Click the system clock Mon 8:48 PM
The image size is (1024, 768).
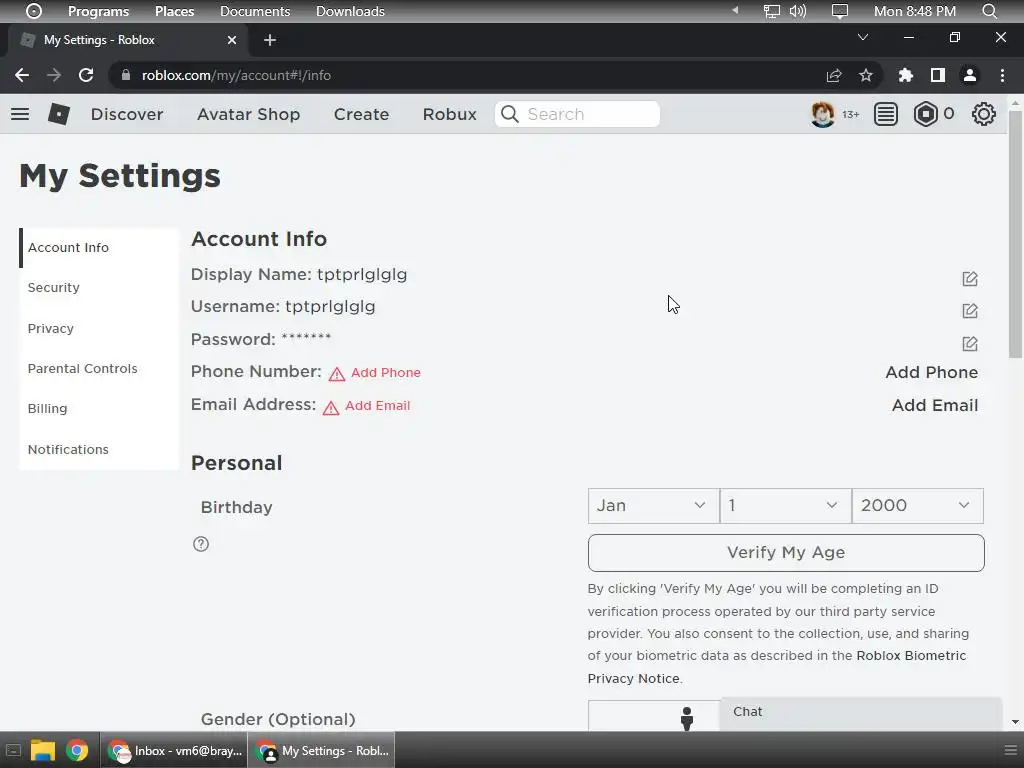(x=914, y=11)
